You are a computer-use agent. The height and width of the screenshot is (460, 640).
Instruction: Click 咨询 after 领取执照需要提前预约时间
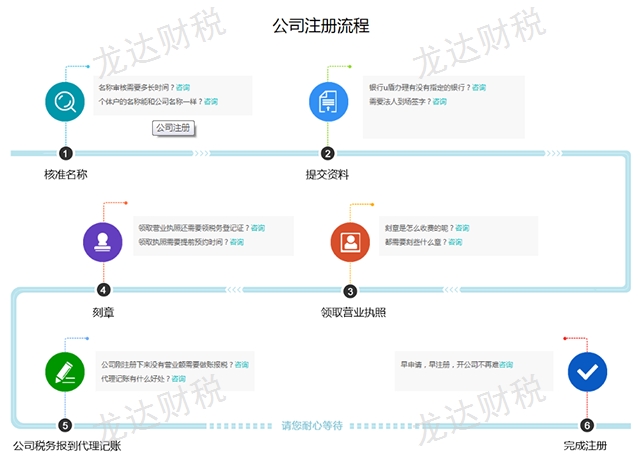[x=237, y=242]
